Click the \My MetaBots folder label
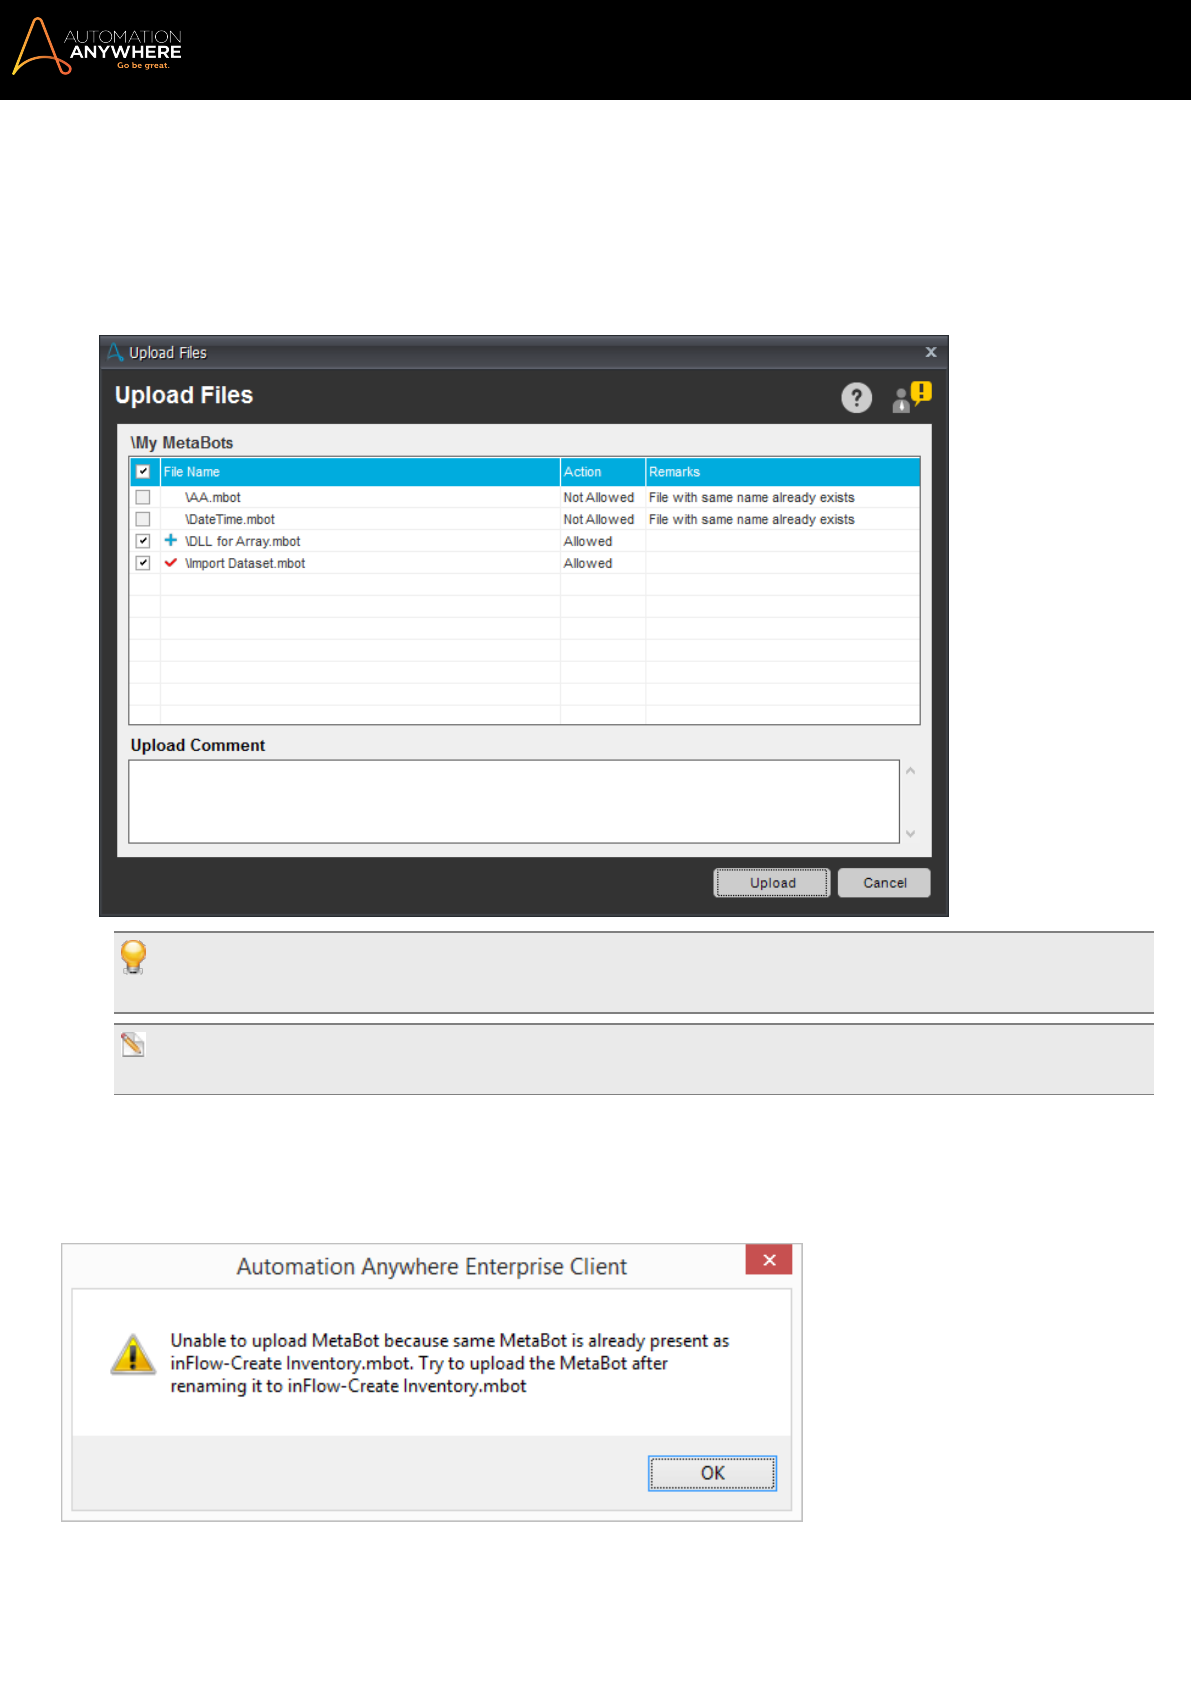The image size is (1191, 1684). (182, 442)
